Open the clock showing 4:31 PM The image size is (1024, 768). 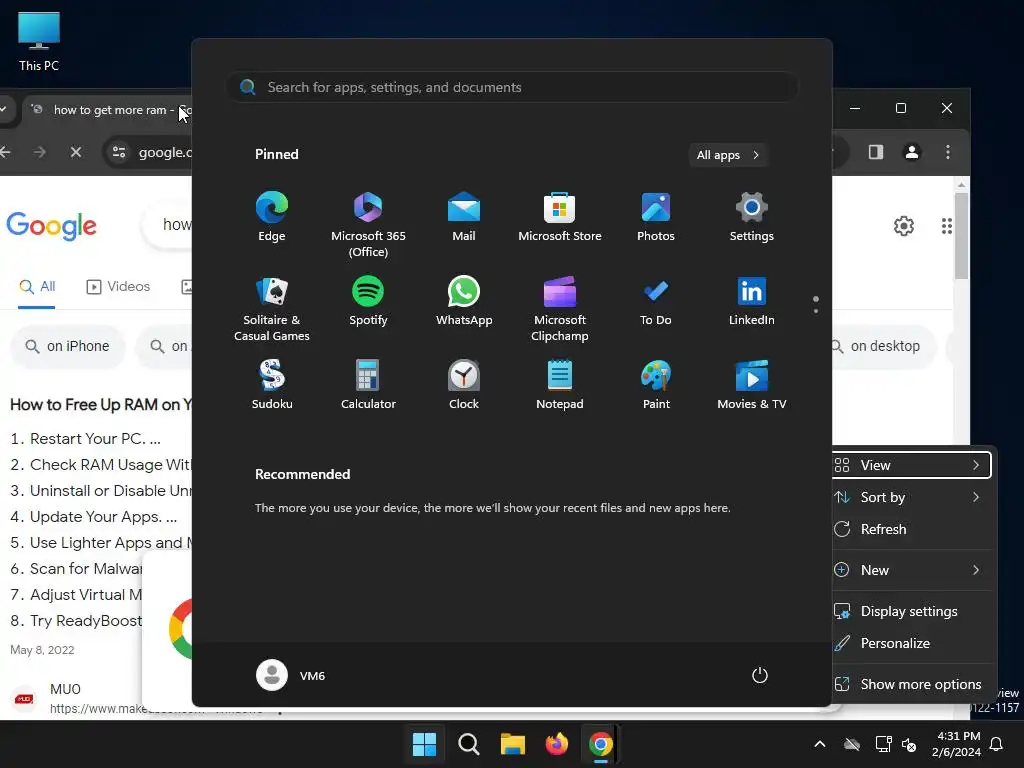coord(956,744)
